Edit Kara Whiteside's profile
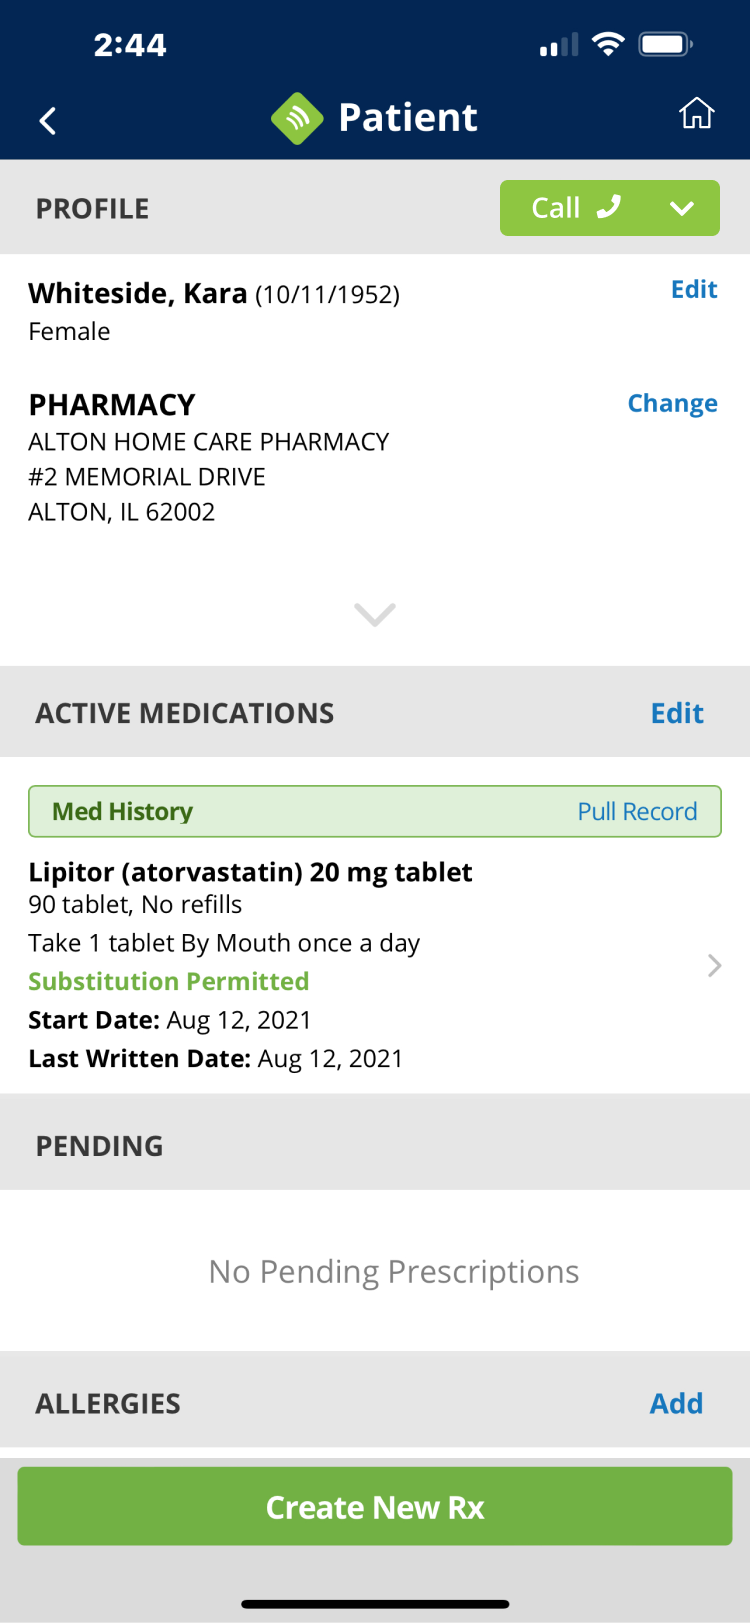750x1623 pixels. pos(694,289)
